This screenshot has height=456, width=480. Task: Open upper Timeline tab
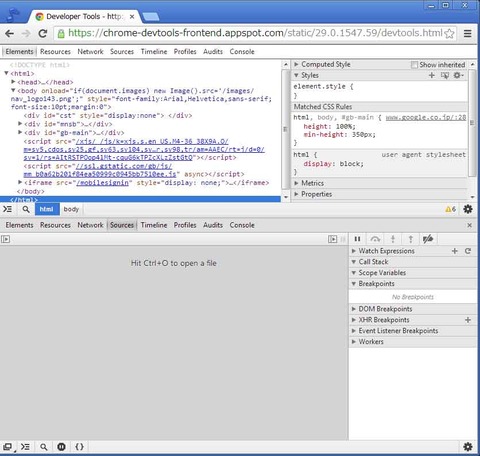[154, 52]
